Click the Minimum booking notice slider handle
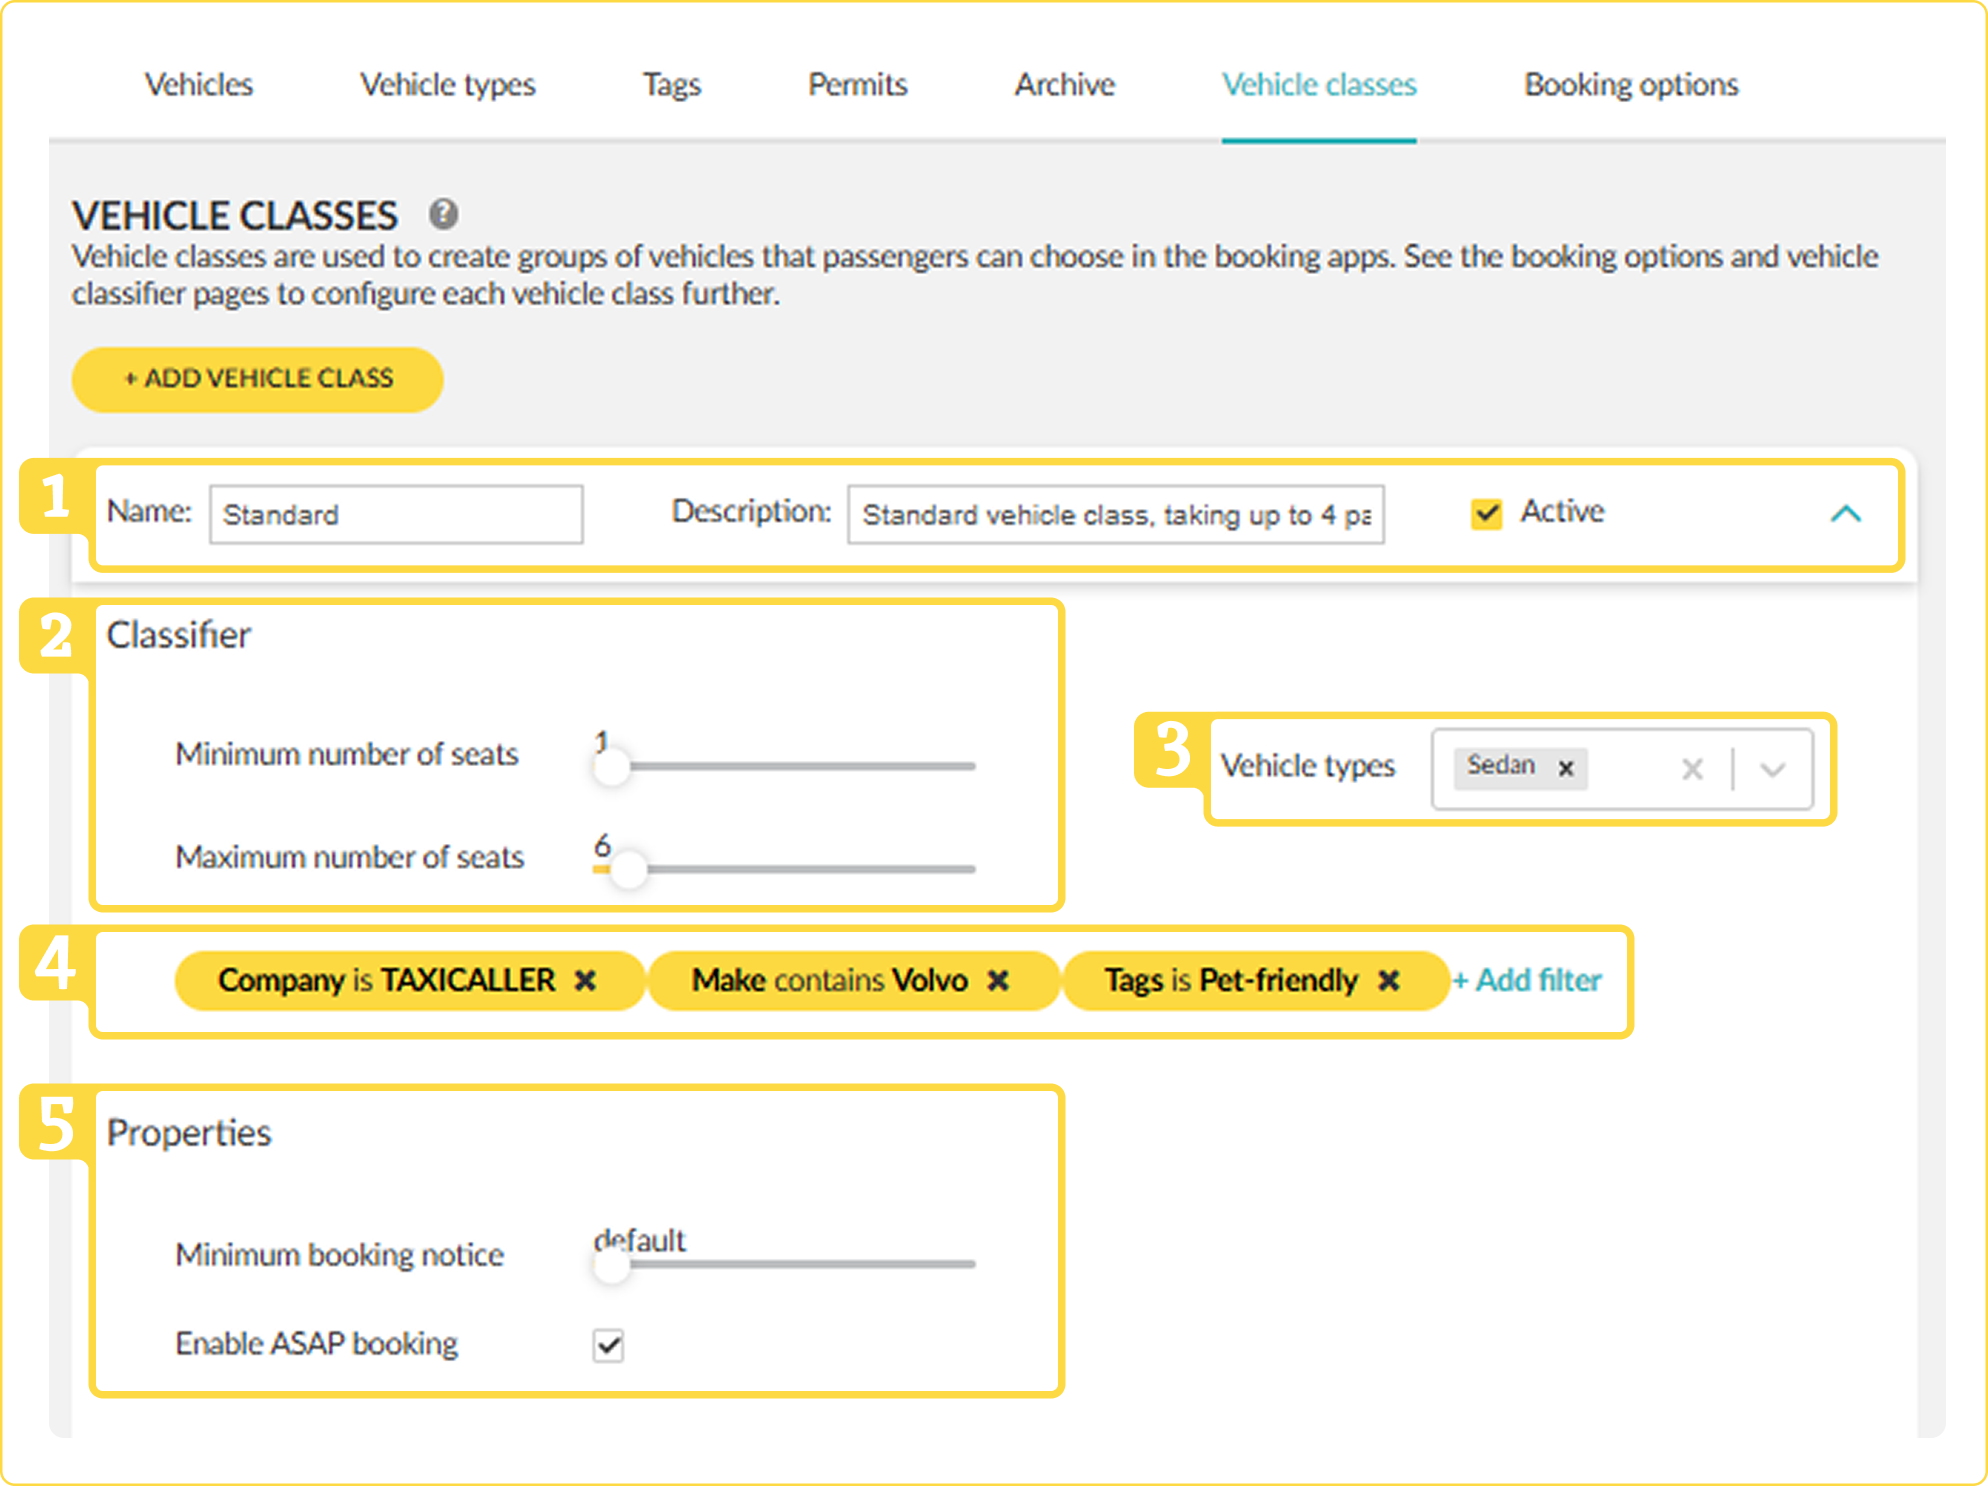Screen dimensions: 1988x1486 [x=611, y=1264]
